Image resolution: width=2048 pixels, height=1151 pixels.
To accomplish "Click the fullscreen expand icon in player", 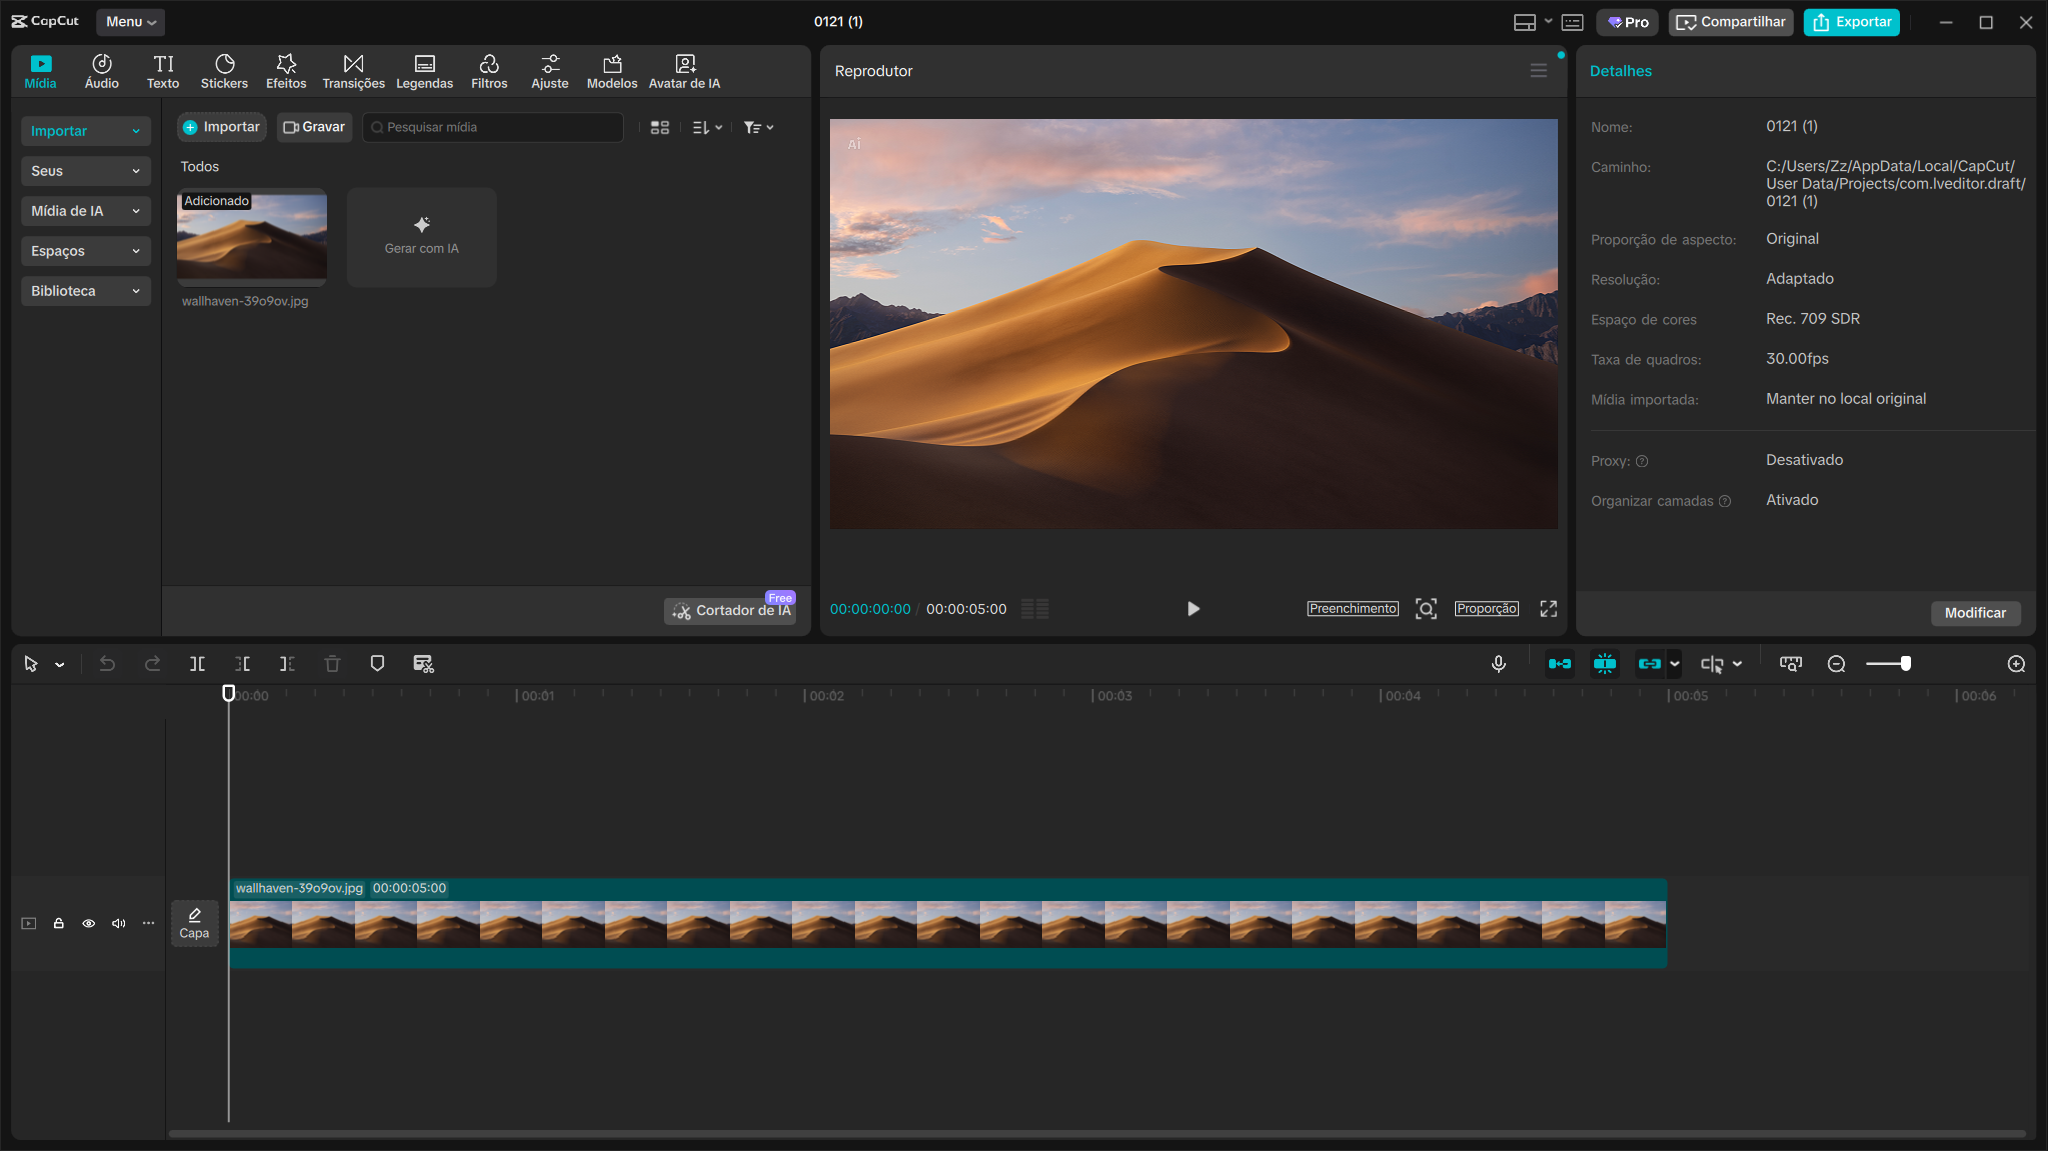I will (x=1548, y=609).
